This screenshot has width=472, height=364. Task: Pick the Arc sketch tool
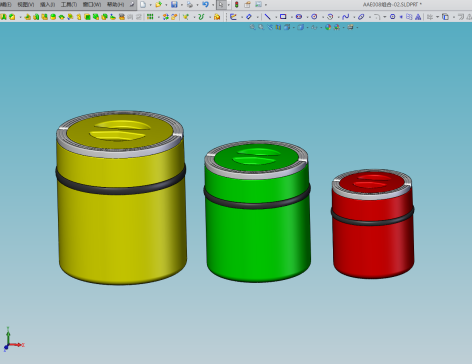click(330, 17)
